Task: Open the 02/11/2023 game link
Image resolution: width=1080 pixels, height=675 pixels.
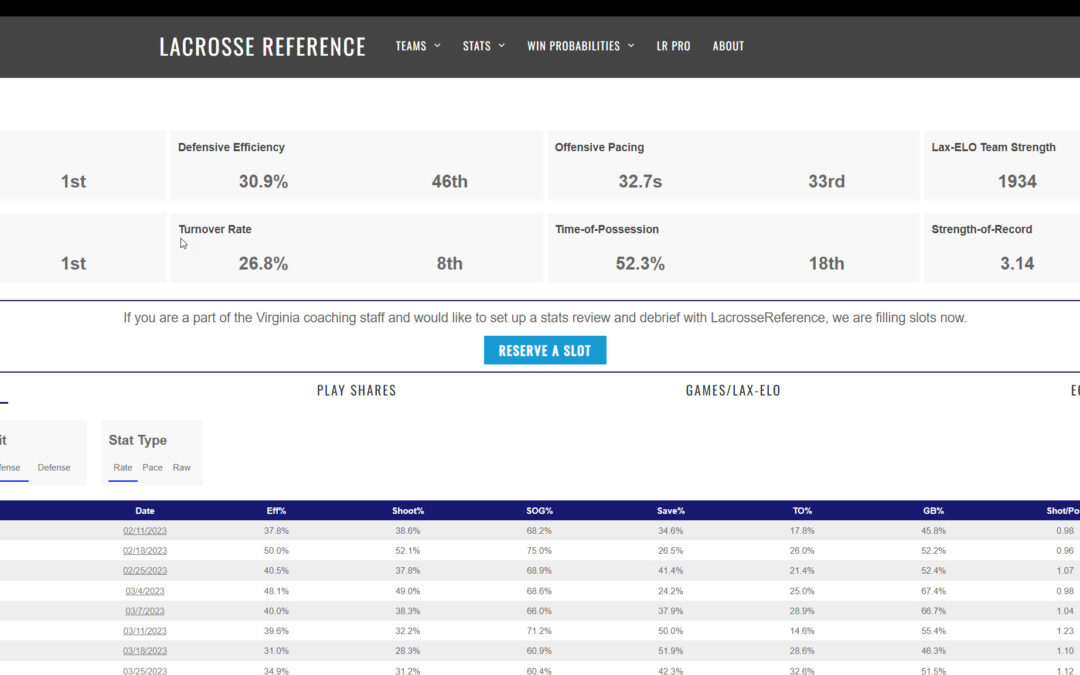Action: (145, 531)
